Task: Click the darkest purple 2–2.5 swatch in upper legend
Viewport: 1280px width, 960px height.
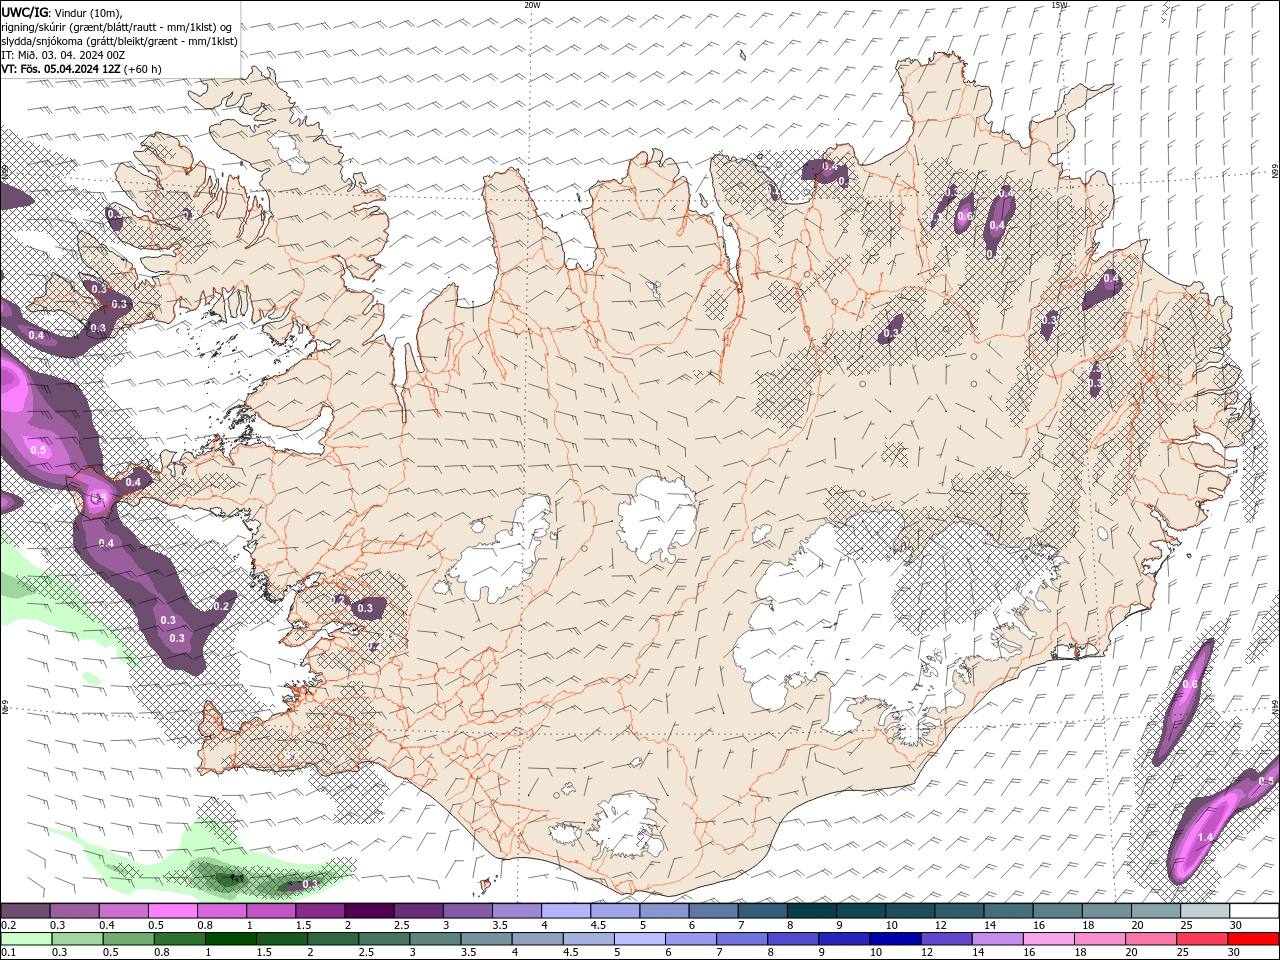Action: click(369, 911)
